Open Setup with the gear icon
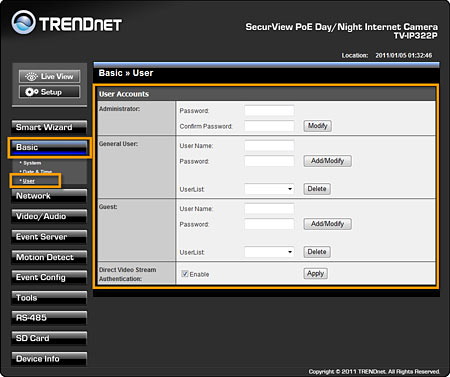The image size is (450, 377). pos(49,92)
